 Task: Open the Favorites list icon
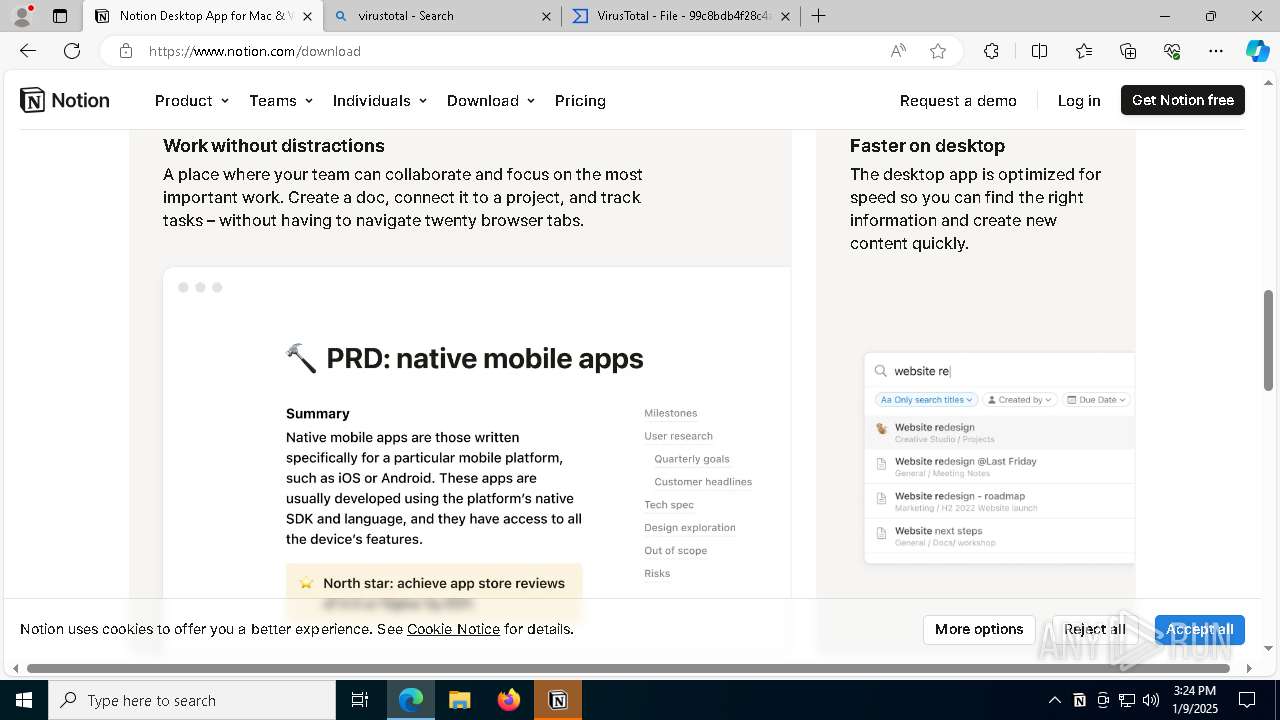[1084, 51]
